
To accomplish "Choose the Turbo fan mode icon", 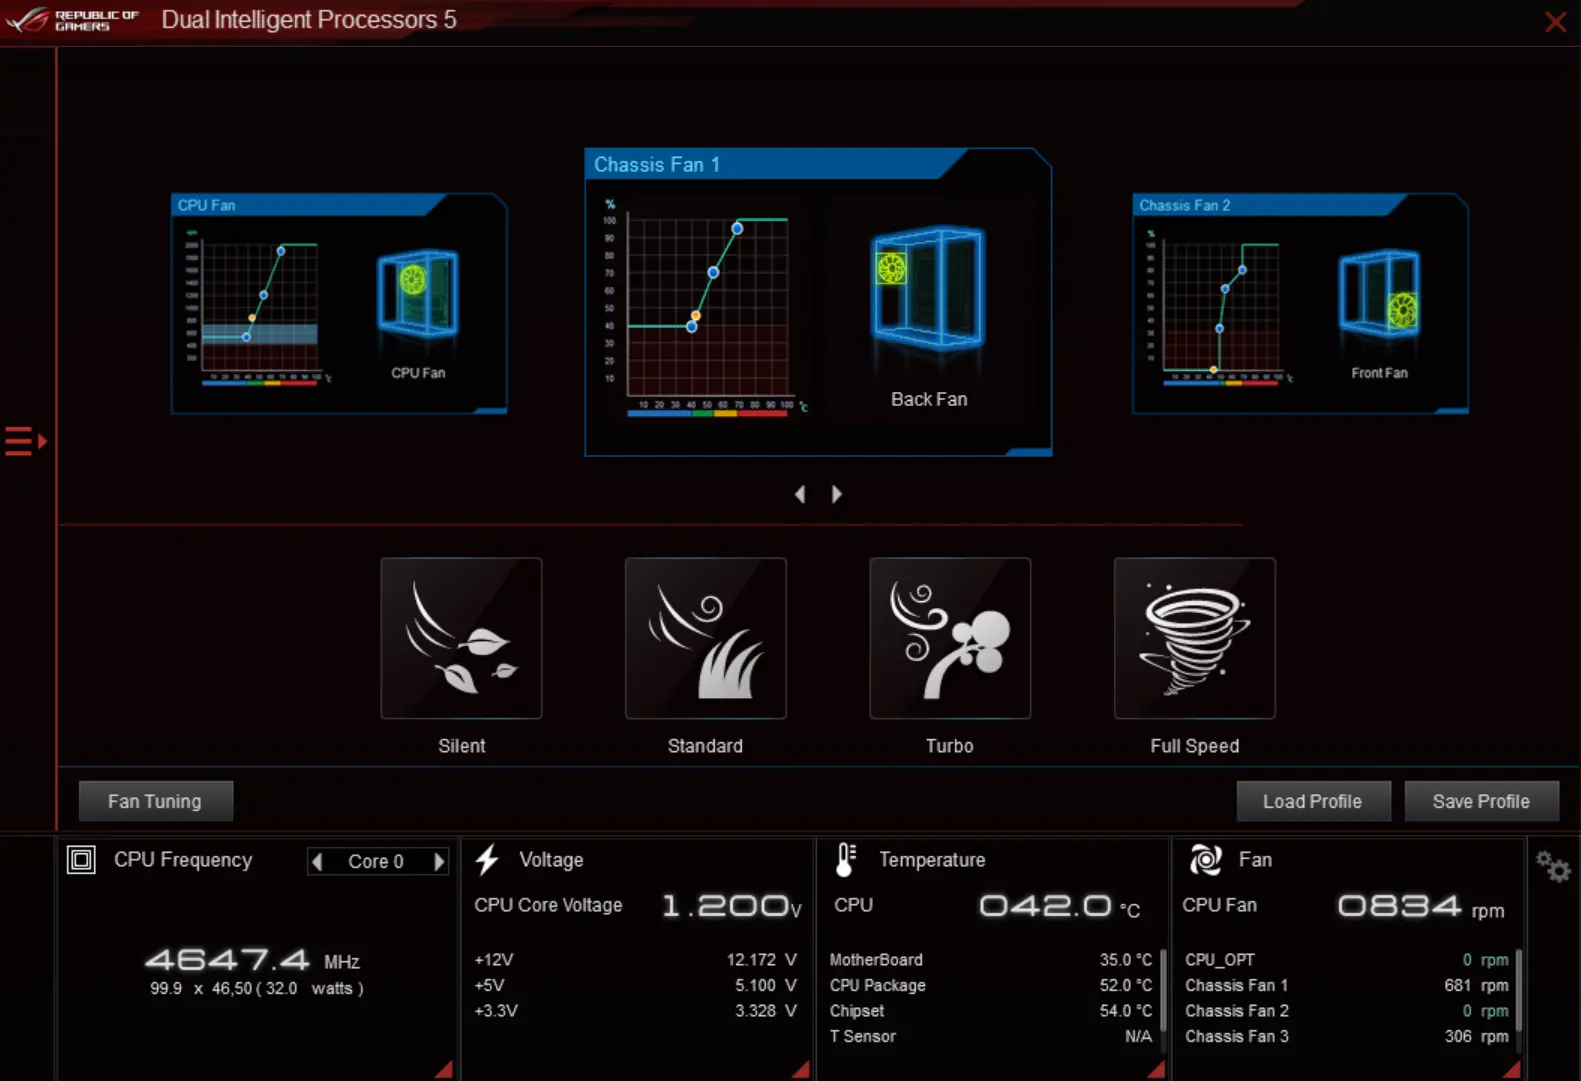I will point(950,638).
